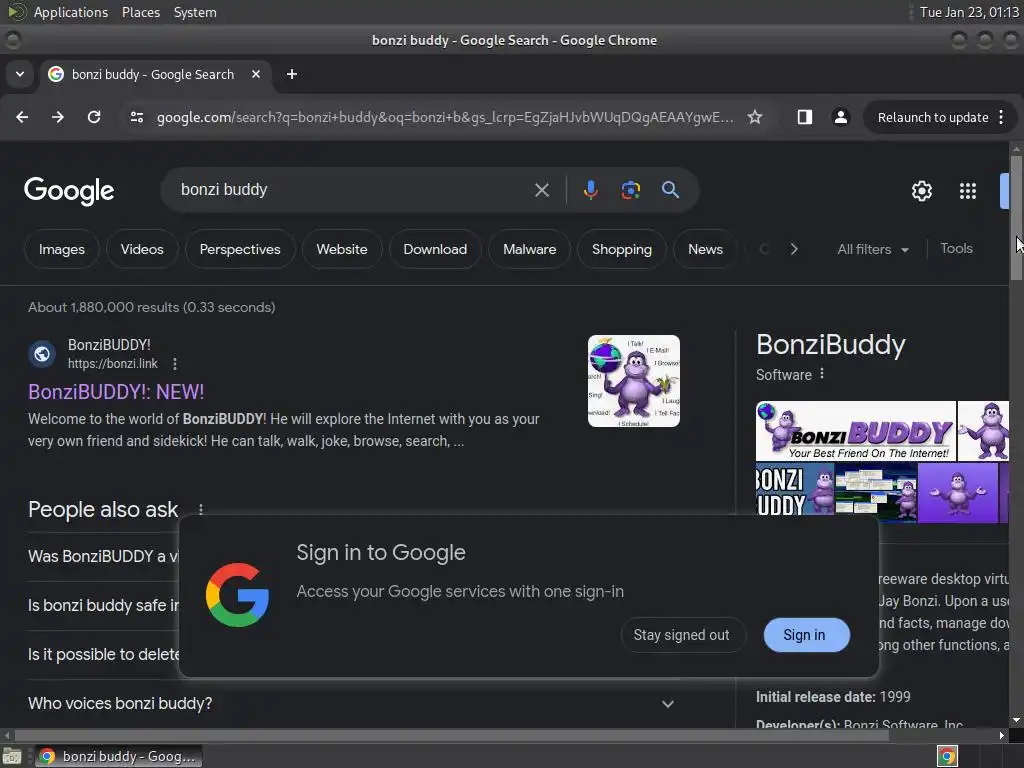Open Google apps grid
This screenshot has width=1024, height=768.
tap(968, 191)
